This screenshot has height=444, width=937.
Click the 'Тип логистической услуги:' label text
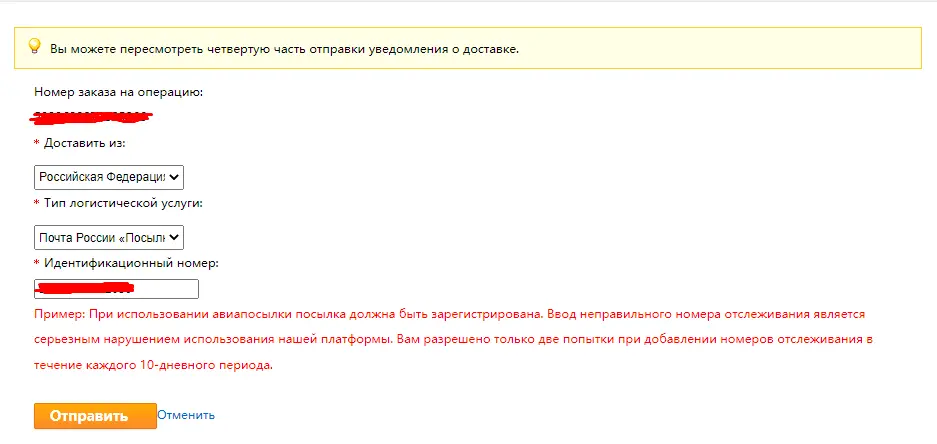pyautogui.click(x=123, y=203)
